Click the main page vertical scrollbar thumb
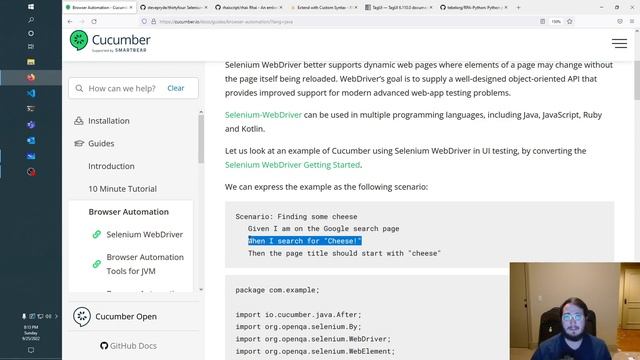Screen dimensions: 640x360 pos(637,80)
